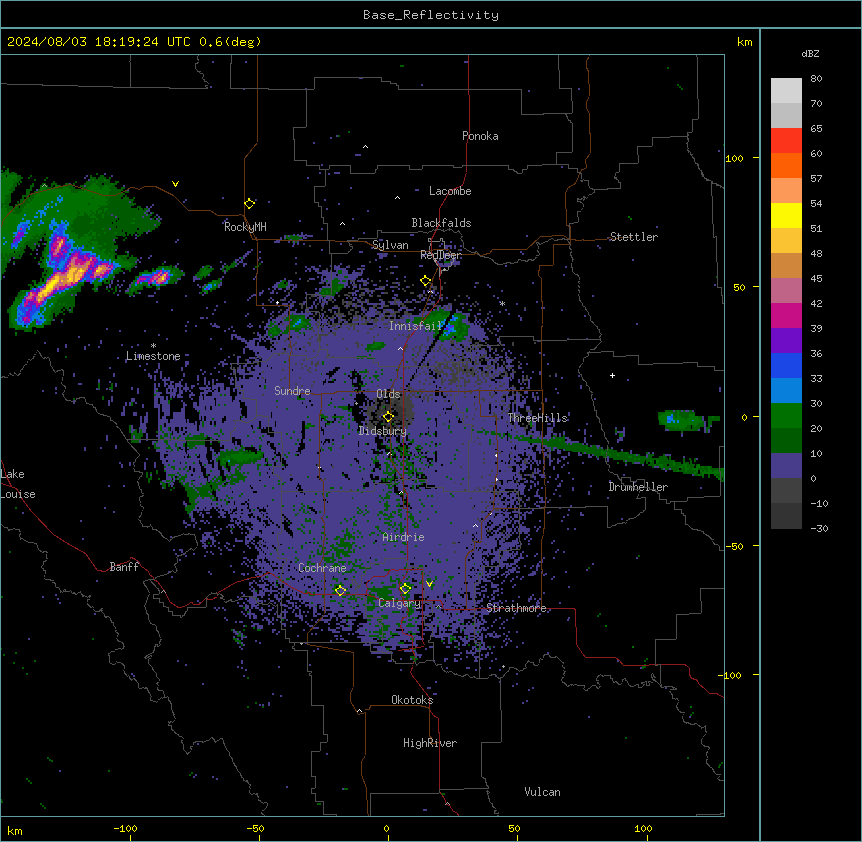Select the RedDeer city label
This screenshot has width=862, height=842.
pos(441,255)
